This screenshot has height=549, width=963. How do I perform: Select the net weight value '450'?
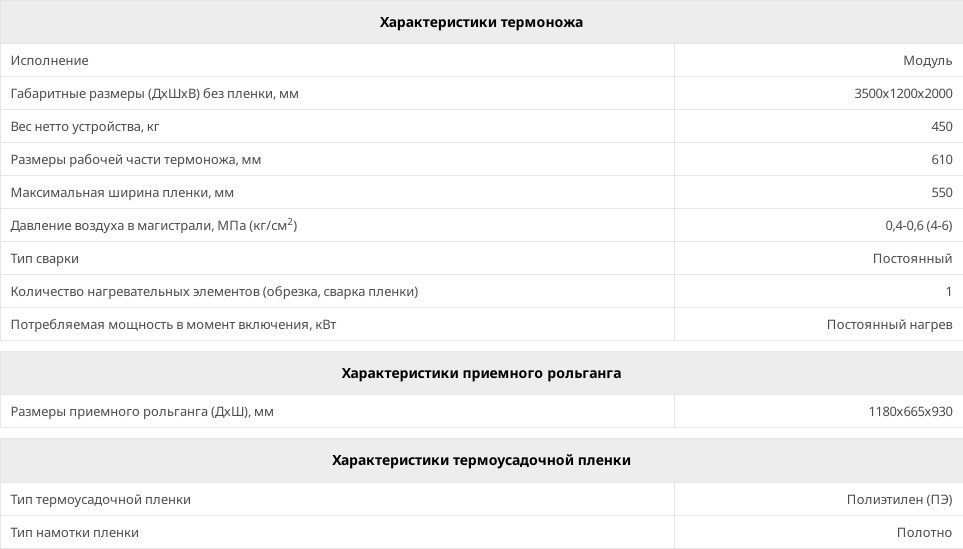[x=941, y=127]
